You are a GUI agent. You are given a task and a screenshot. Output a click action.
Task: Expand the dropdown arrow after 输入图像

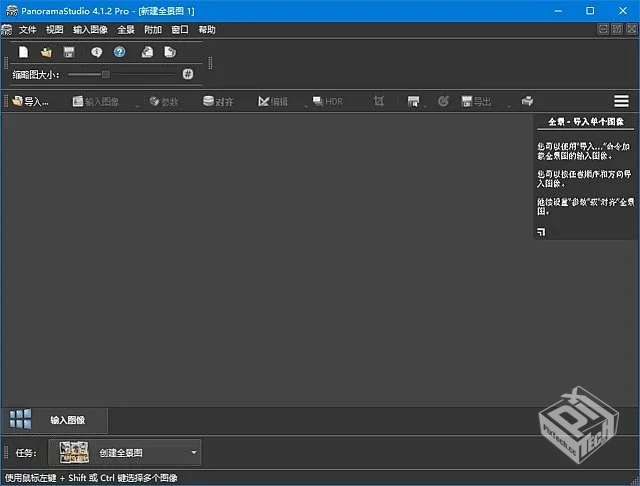(x=138, y=106)
